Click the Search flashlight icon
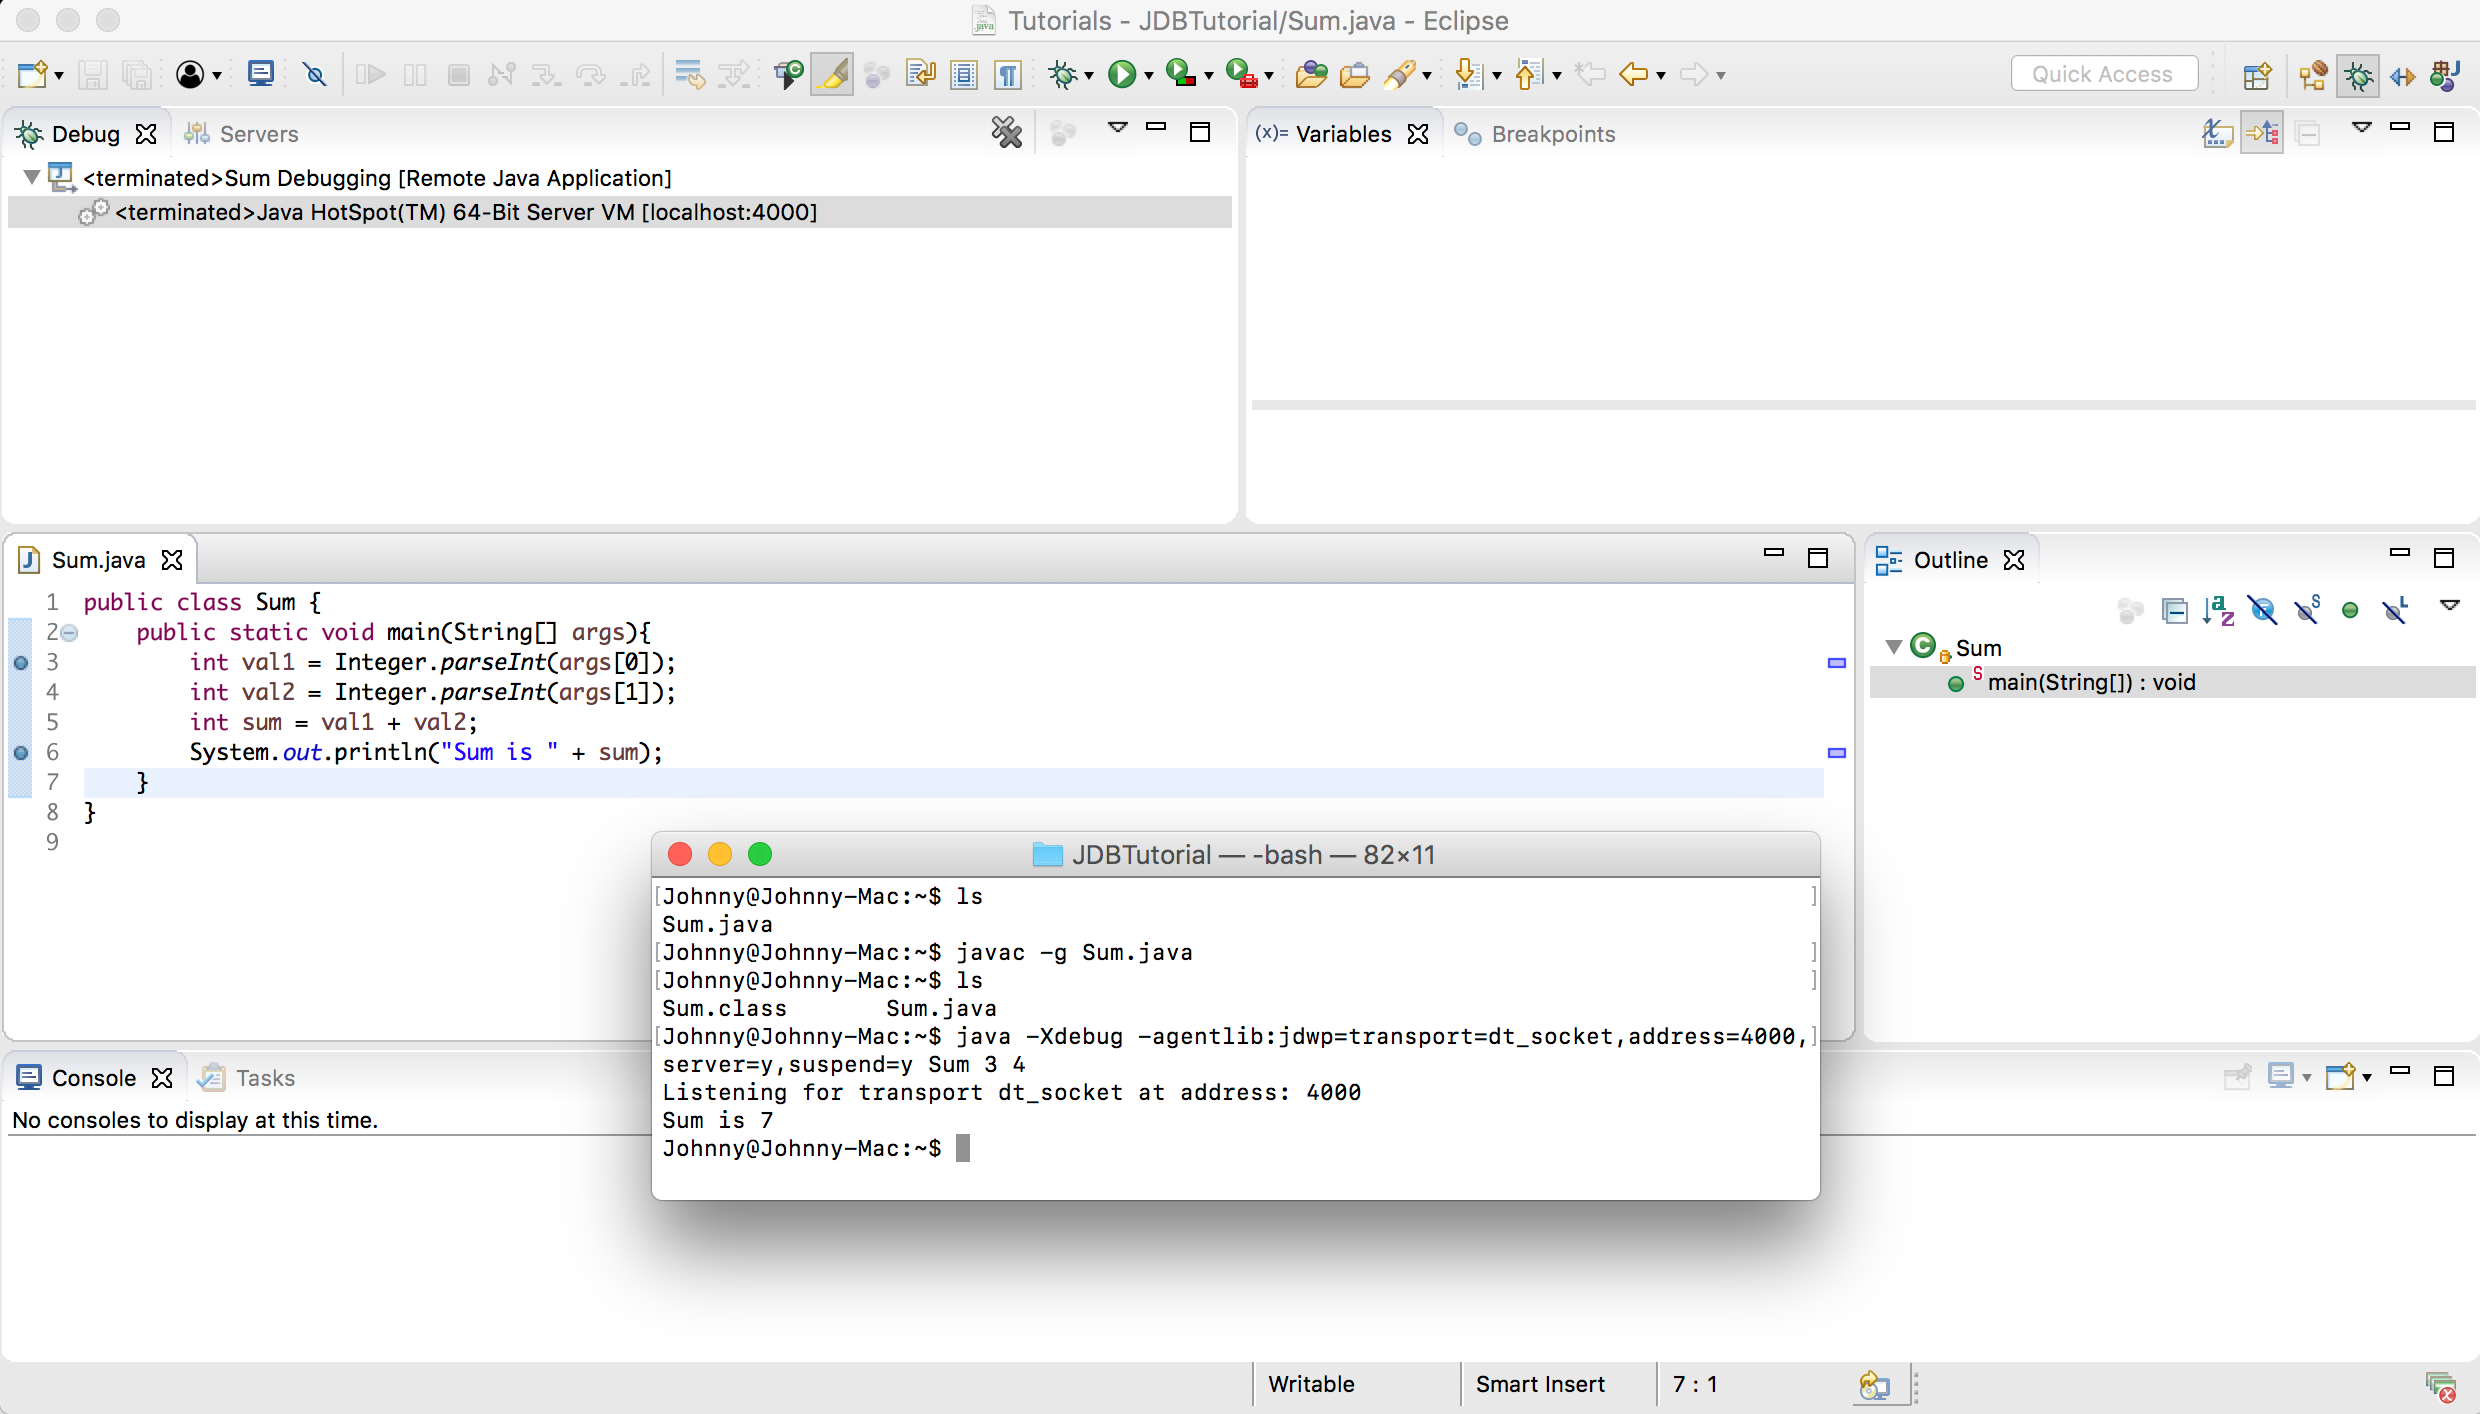This screenshot has width=2480, height=1414. 1400,74
